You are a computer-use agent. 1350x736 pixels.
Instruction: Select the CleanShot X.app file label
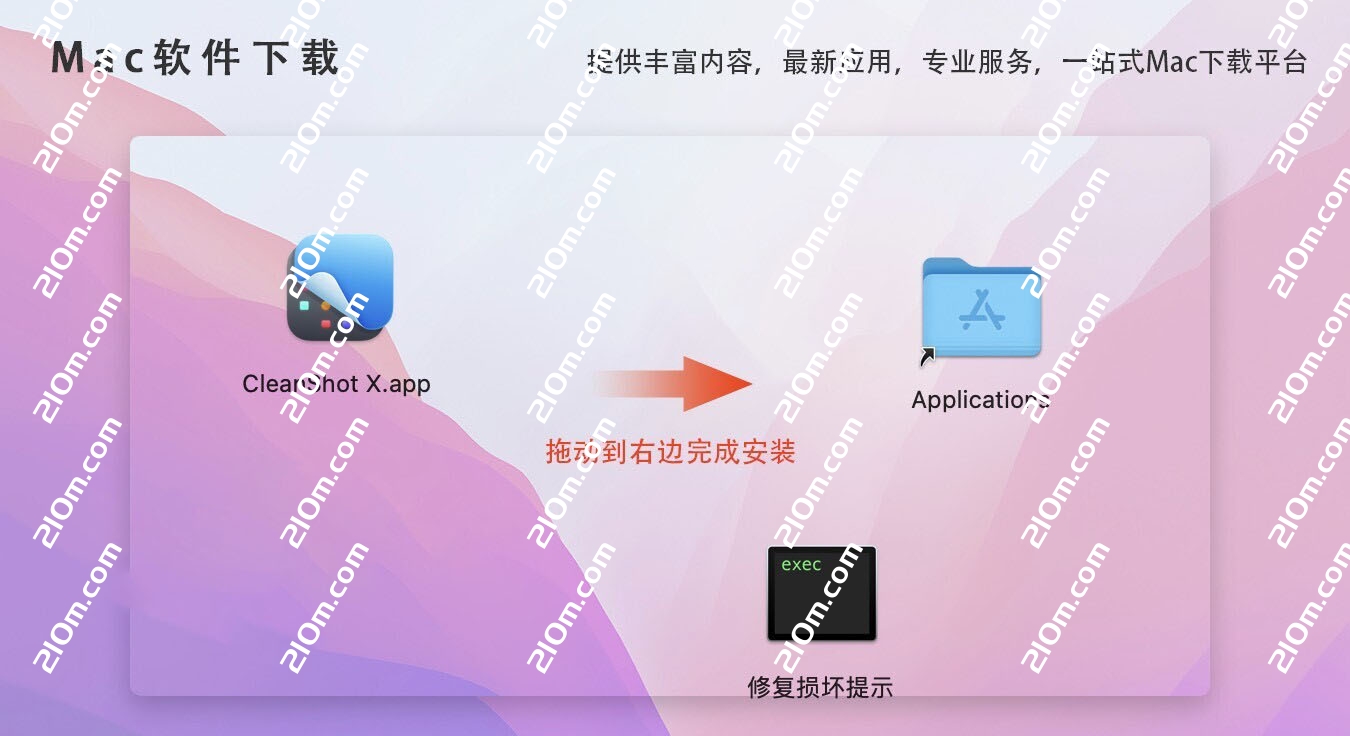[336, 384]
